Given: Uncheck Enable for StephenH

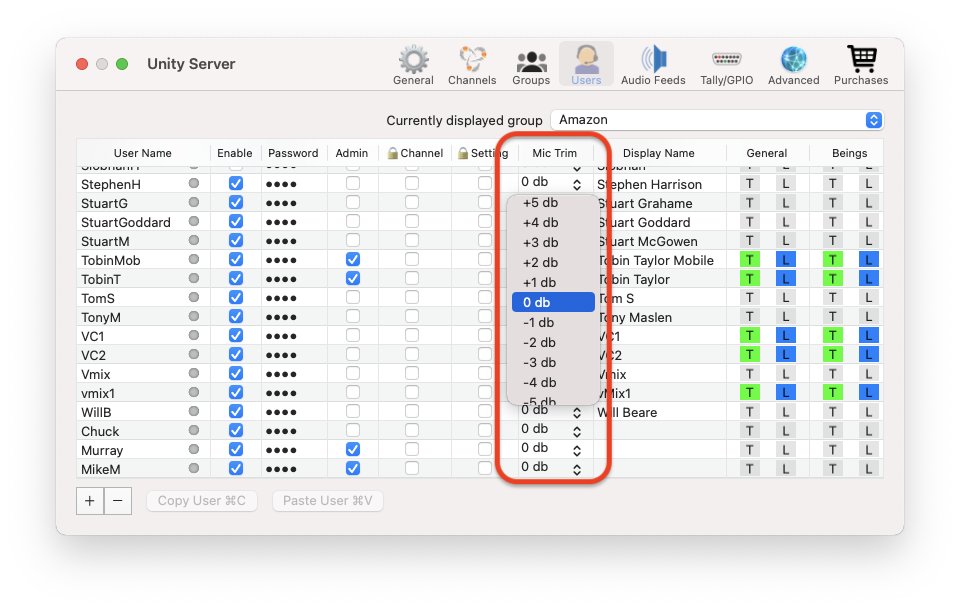Looking at the screenshot, I should pyautogui.click(x=236, y=183).
